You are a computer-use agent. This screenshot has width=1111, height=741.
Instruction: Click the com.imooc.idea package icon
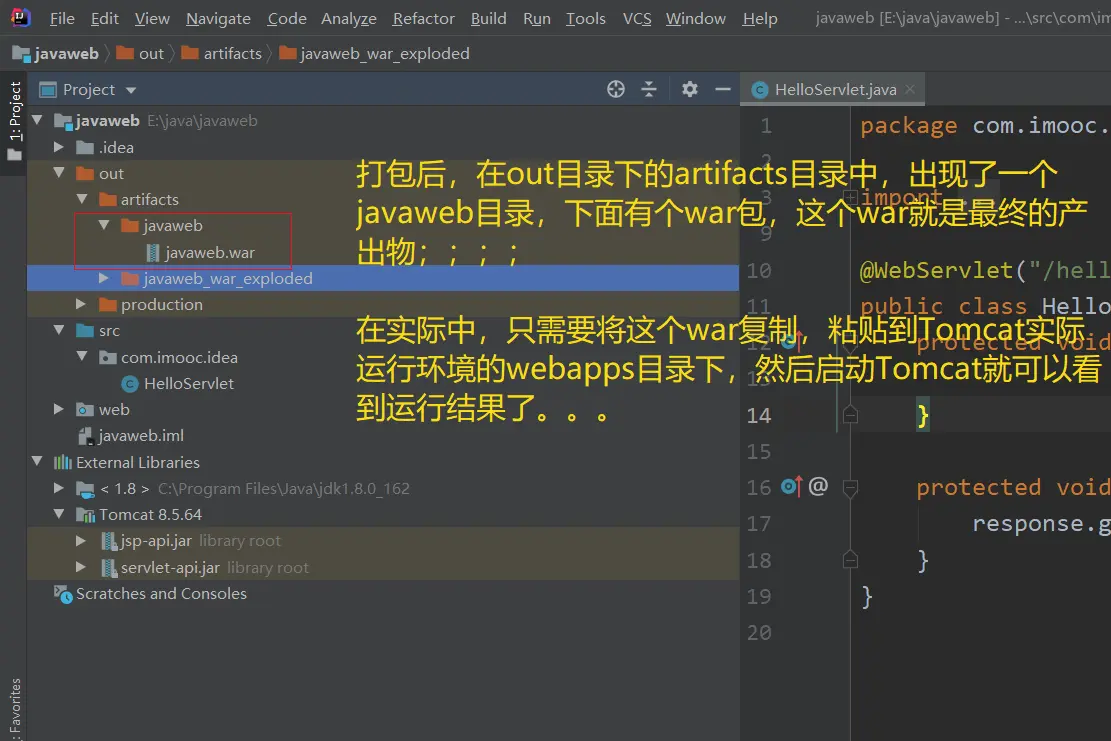(x=108, y=358)
